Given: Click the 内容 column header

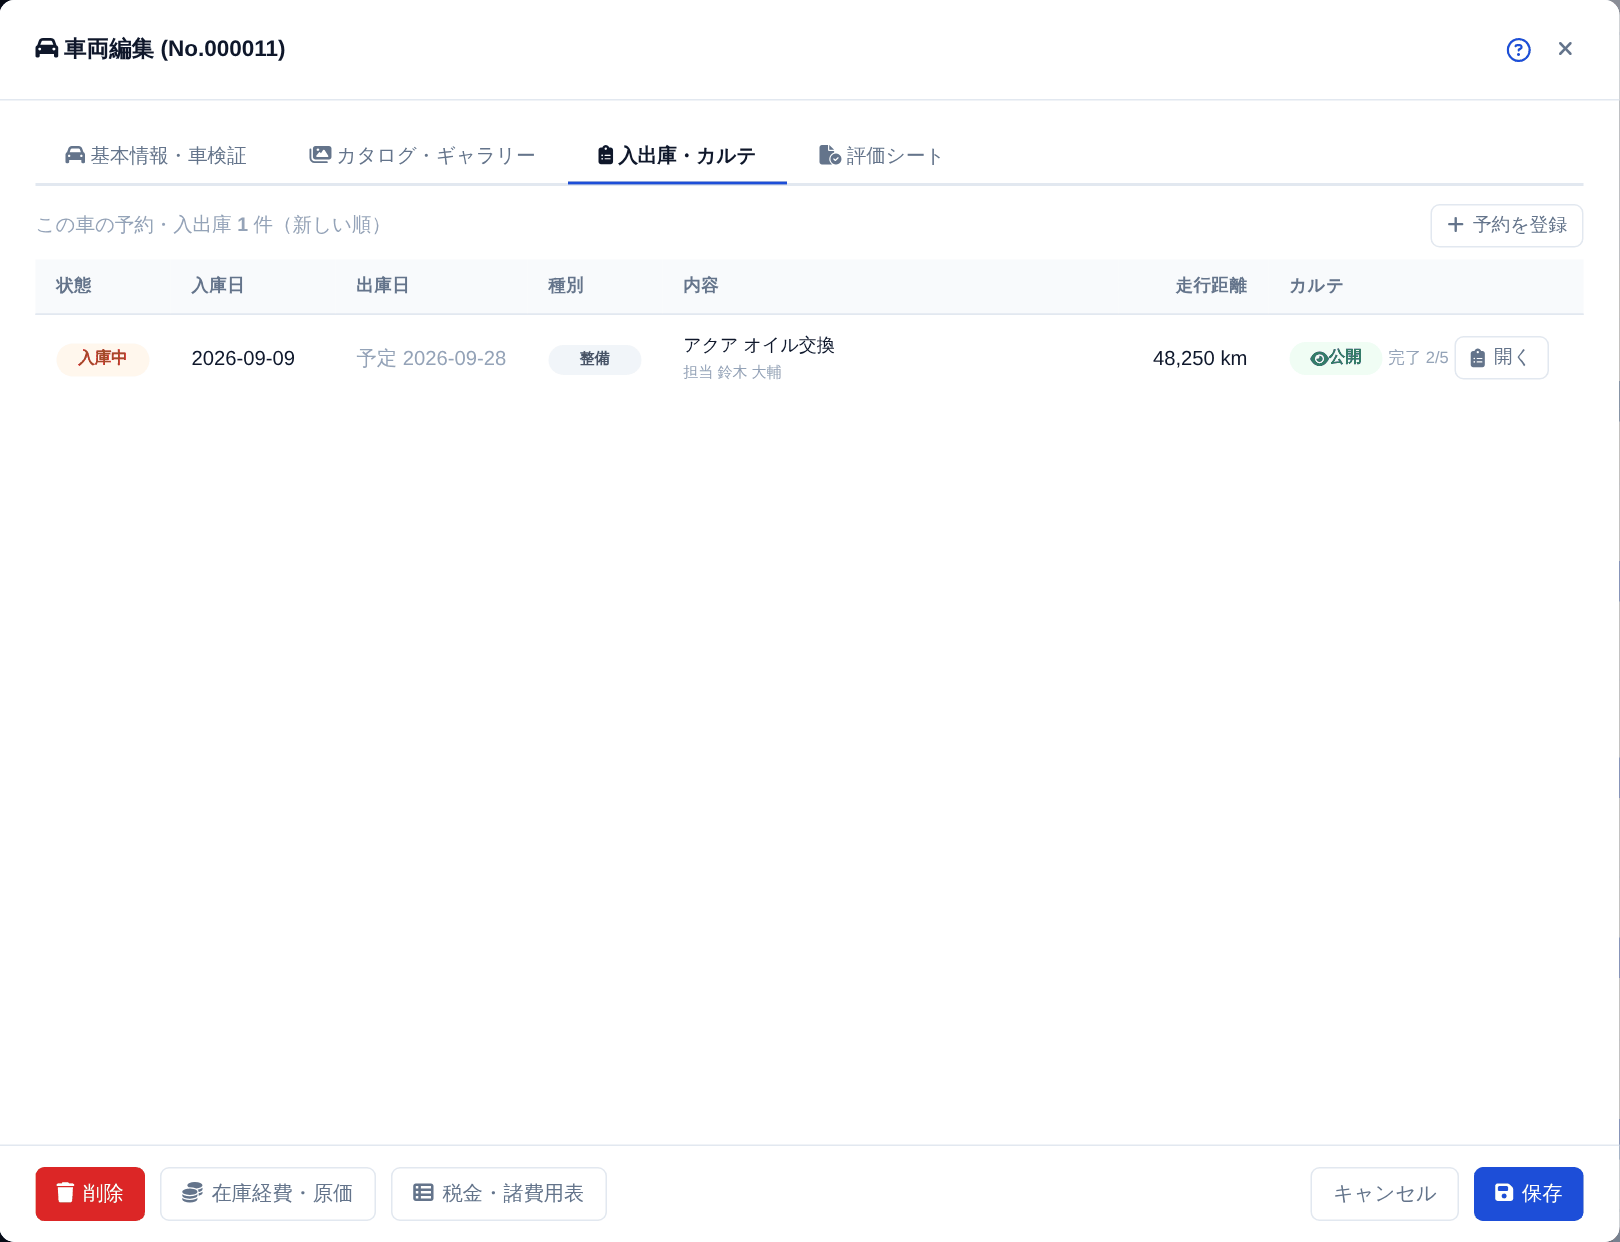Looking at the screenshot, I should coord(701,286).
